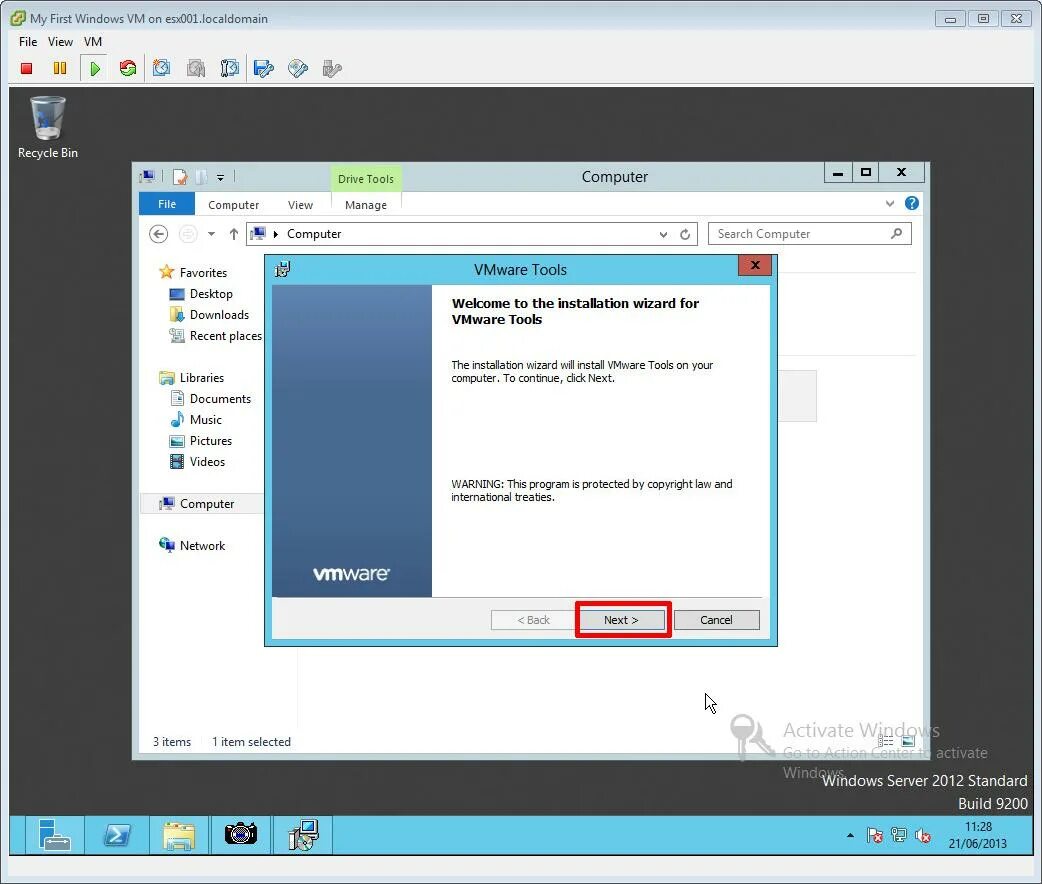
Task: Select Libraries in the navigation pane
Action: coord(191,378)
